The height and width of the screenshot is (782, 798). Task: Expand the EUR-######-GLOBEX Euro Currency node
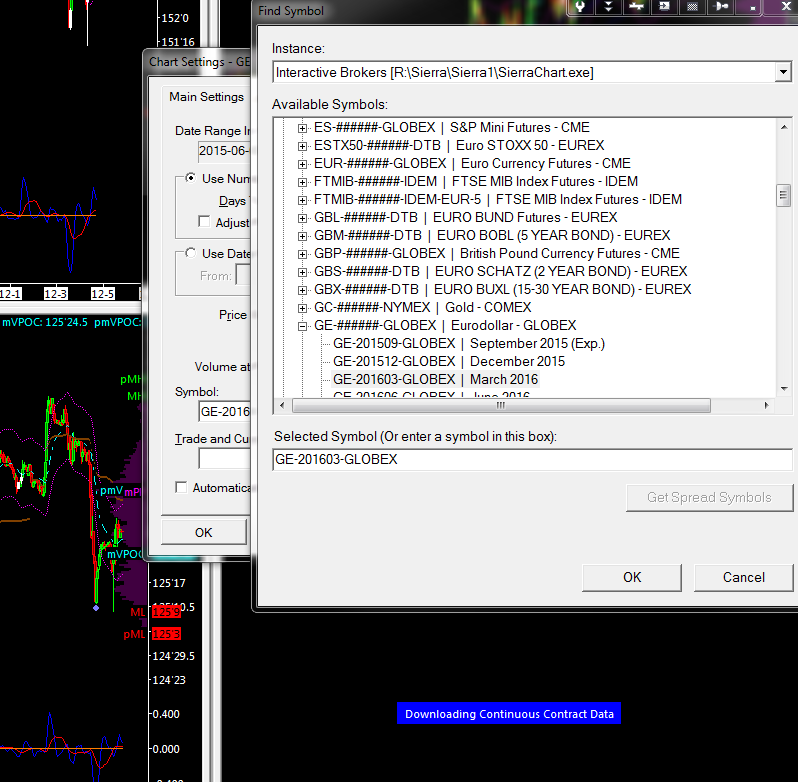click(x=302, y=164)
